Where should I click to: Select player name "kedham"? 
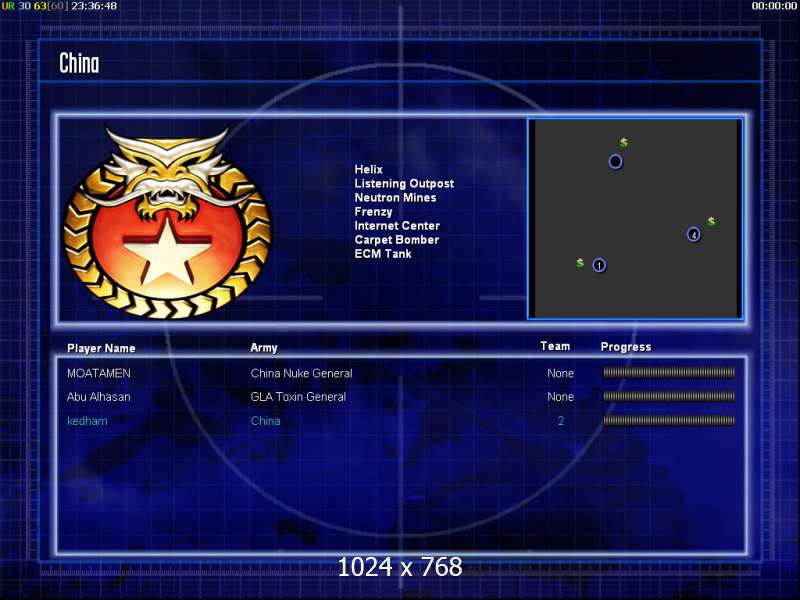87,421
